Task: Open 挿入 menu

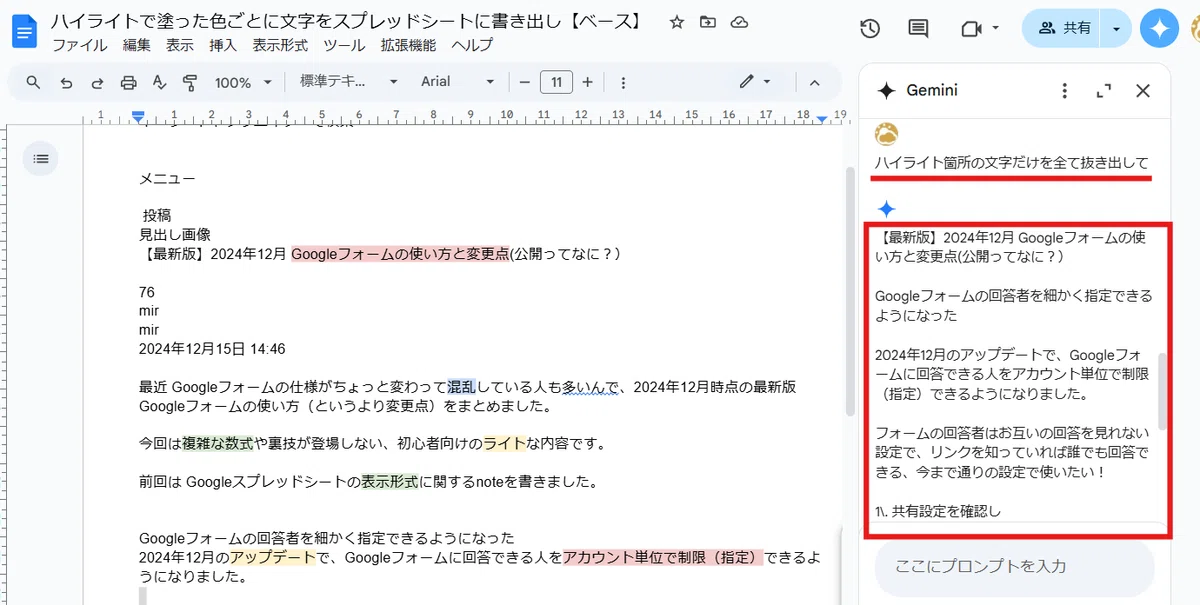Action: (223, 45)
